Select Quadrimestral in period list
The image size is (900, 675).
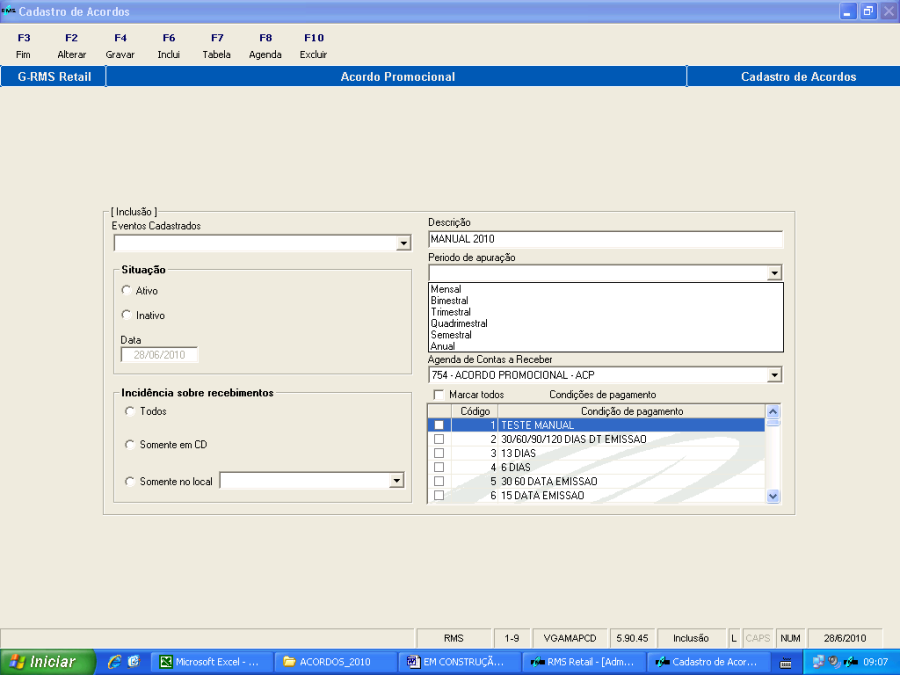click(459, 324)
